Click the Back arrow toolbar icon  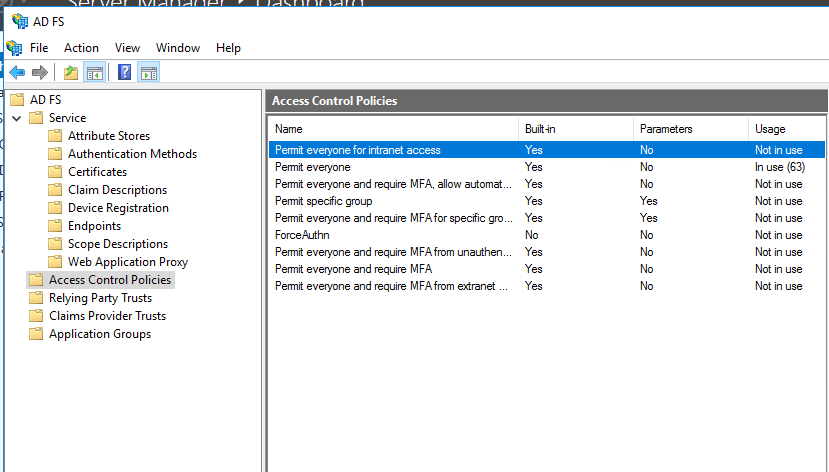pyautogui.click(x=17, y=72)
